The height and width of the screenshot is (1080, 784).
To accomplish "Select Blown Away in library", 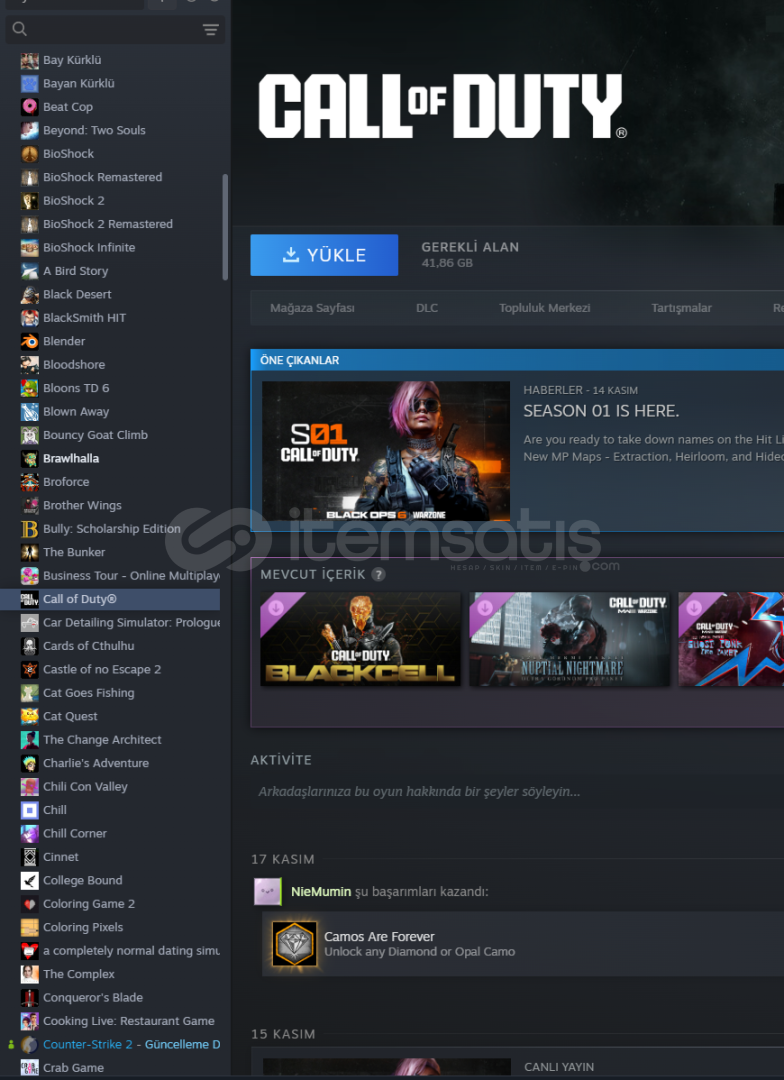I will 76,411.
